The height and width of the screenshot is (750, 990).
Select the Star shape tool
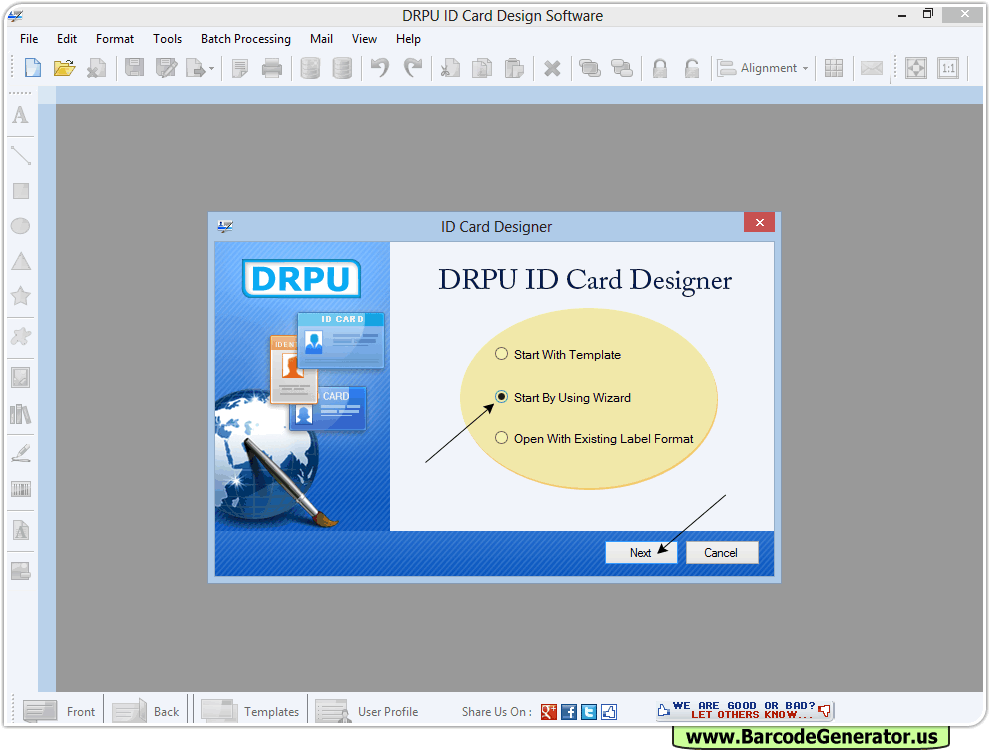click(x=21, y=295)
